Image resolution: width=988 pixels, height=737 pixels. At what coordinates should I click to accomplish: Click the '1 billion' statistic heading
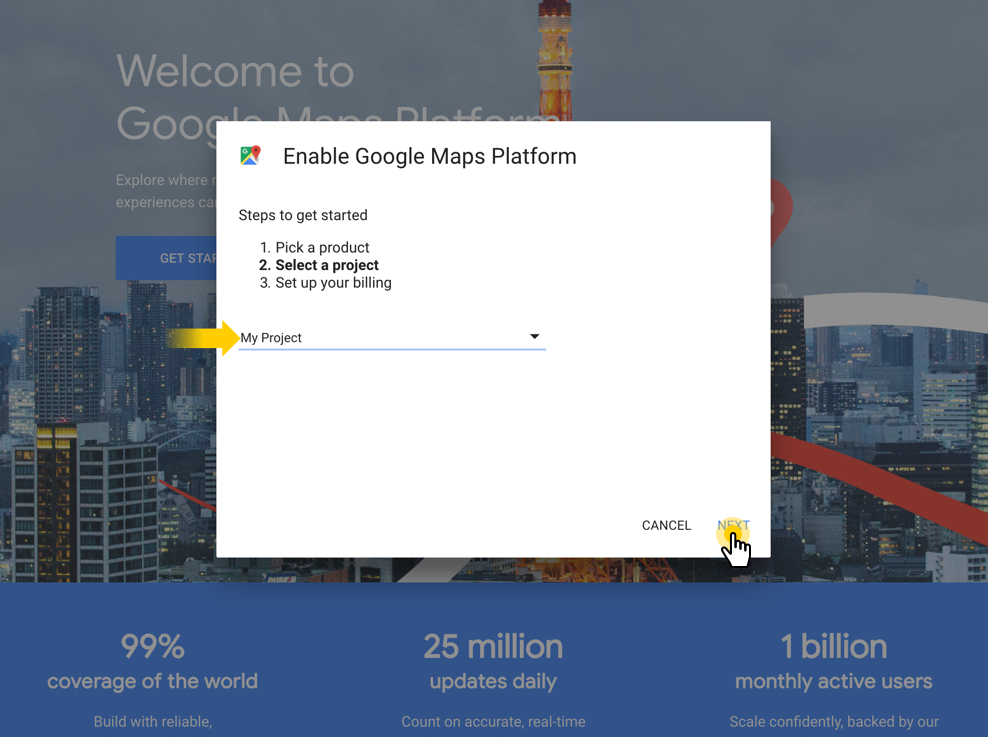834,646
